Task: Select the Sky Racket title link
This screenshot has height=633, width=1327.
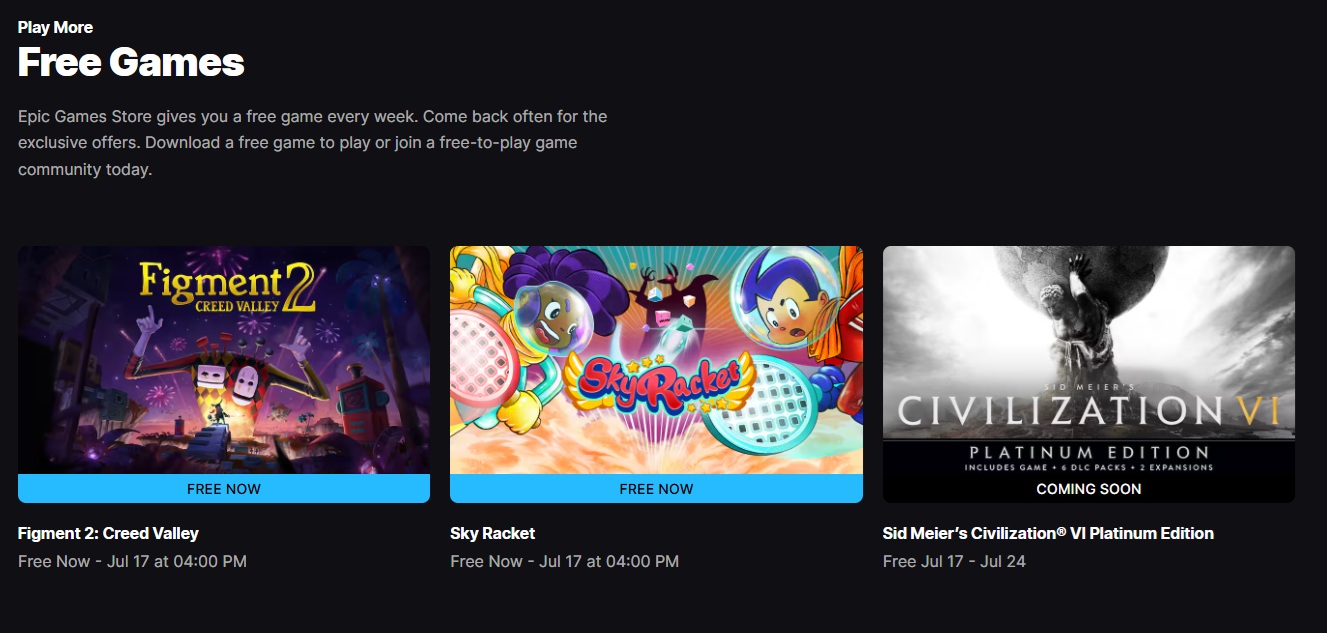Action: point(493,533)
